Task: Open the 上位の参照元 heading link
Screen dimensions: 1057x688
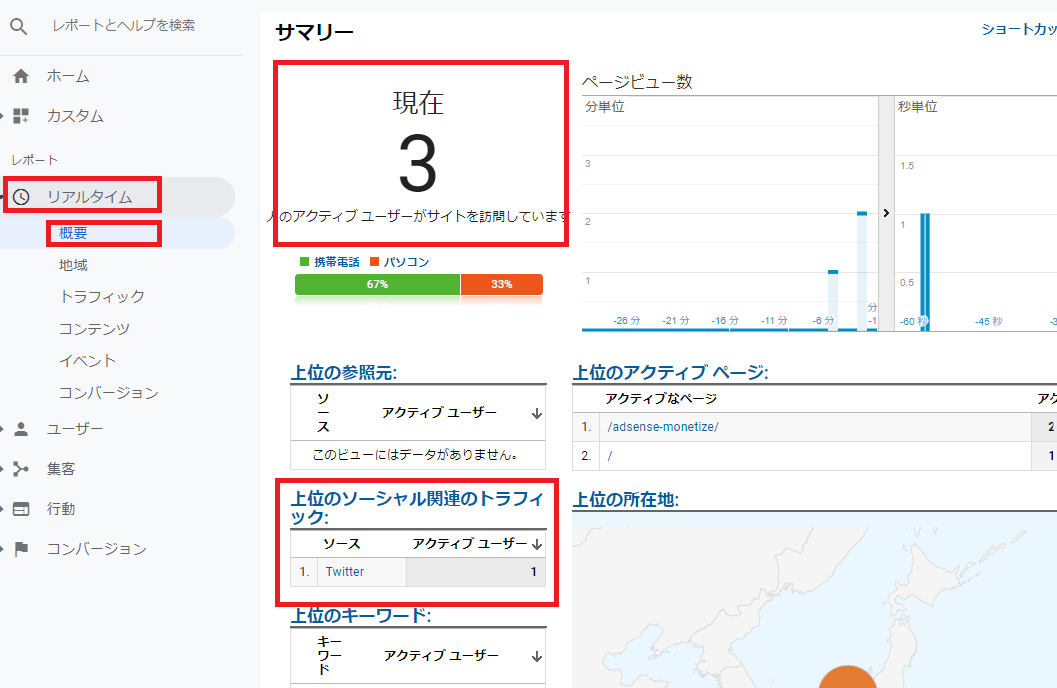Action: (344, 373)
